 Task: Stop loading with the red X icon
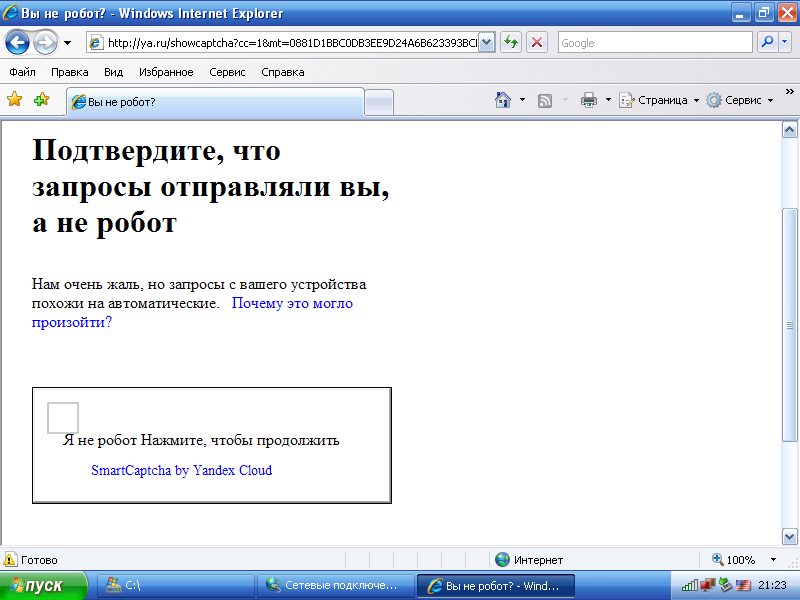click(537, 42)
